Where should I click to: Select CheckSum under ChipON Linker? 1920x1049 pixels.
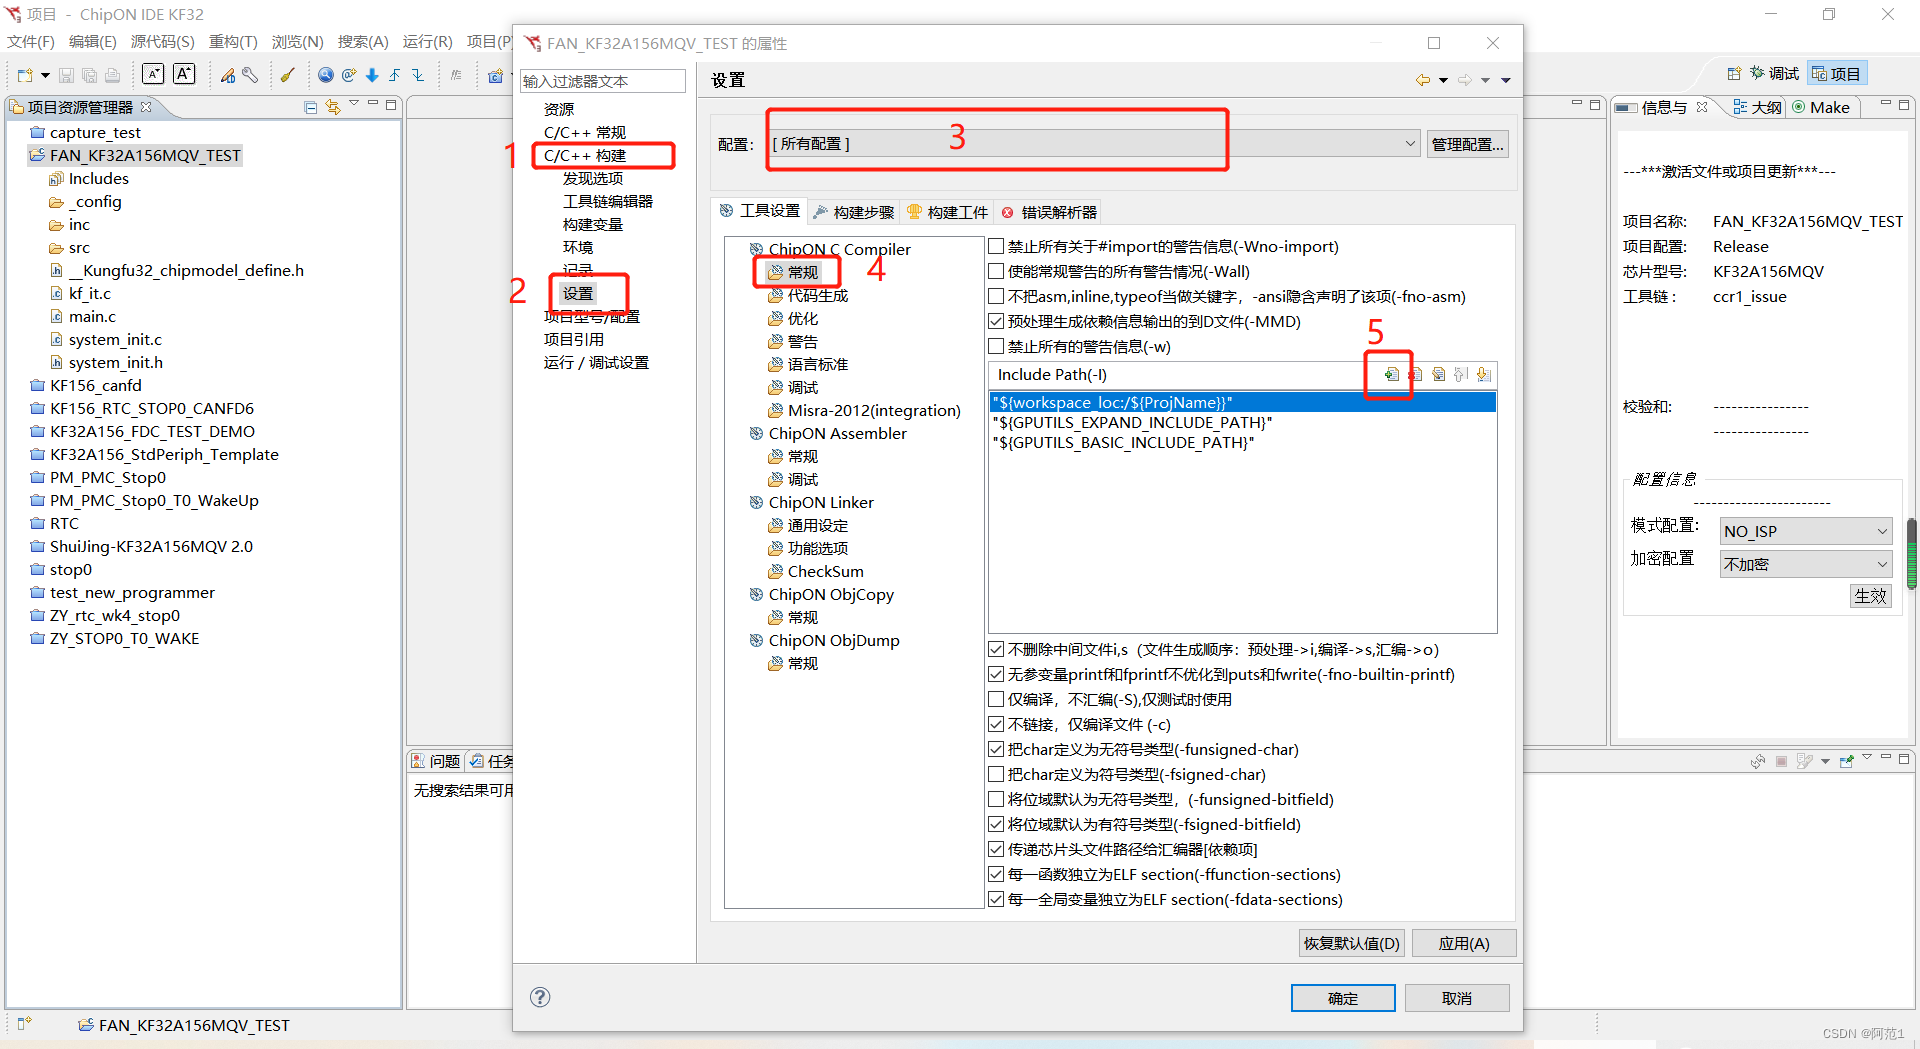click(825, 571)
